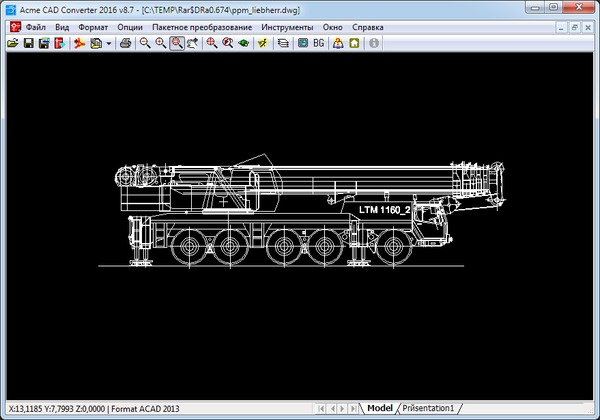Open the Опции menu

pos(130,27)
